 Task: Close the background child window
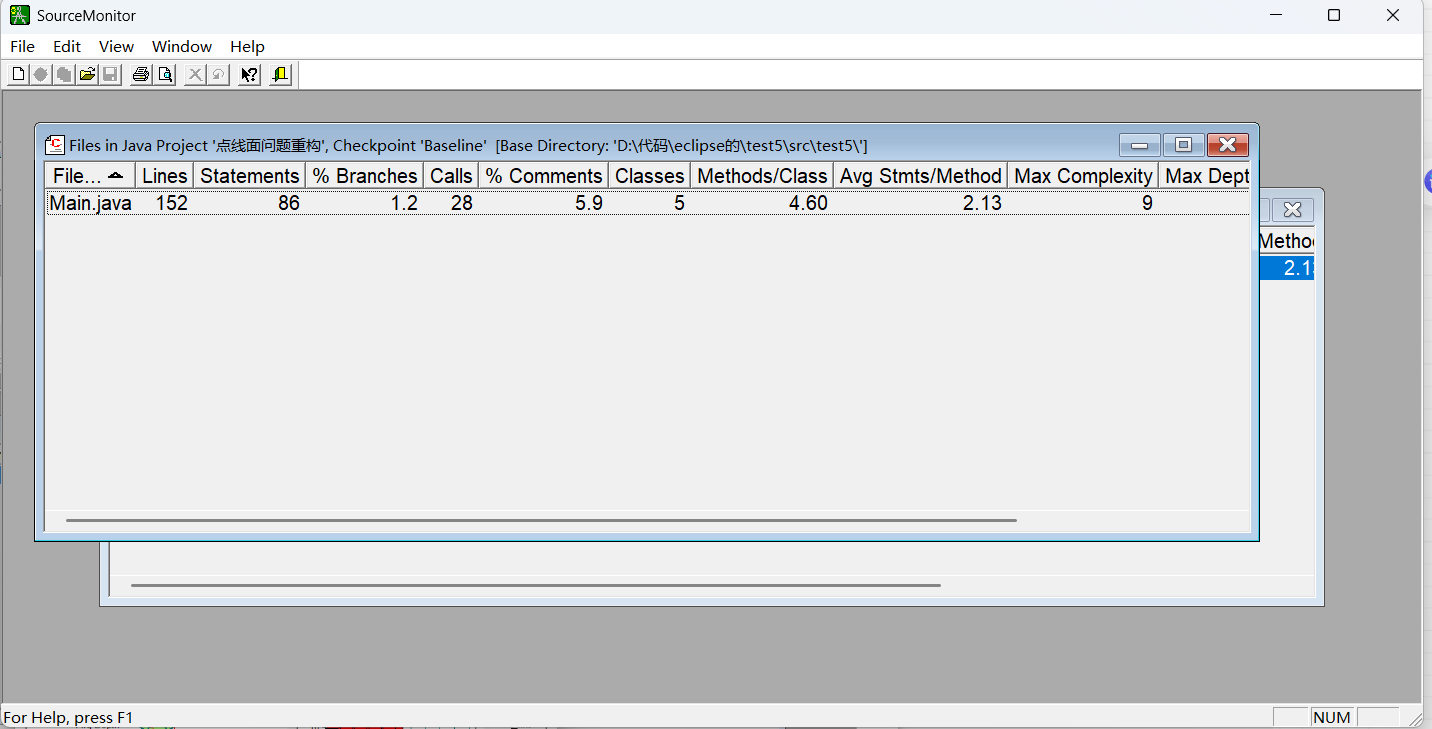point(1292,209)
